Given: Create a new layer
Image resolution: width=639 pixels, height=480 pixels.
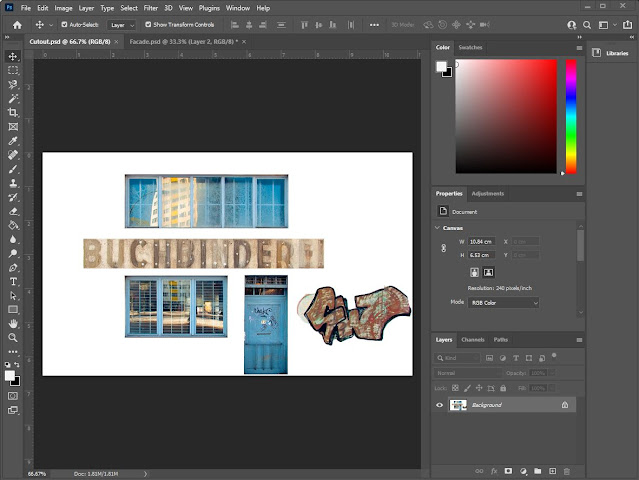Looking at the screenshot, I should coord(552,471).
